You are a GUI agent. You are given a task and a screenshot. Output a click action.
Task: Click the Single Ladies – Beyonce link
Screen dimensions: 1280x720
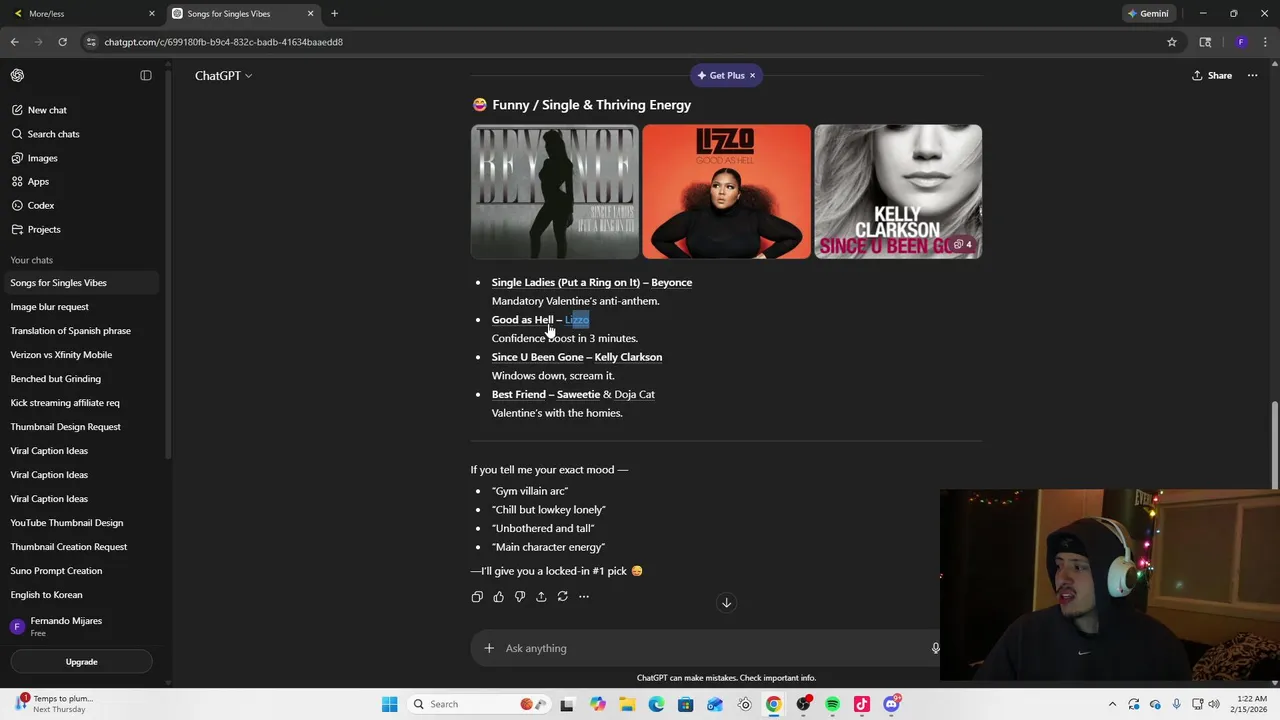click(592, 282)
